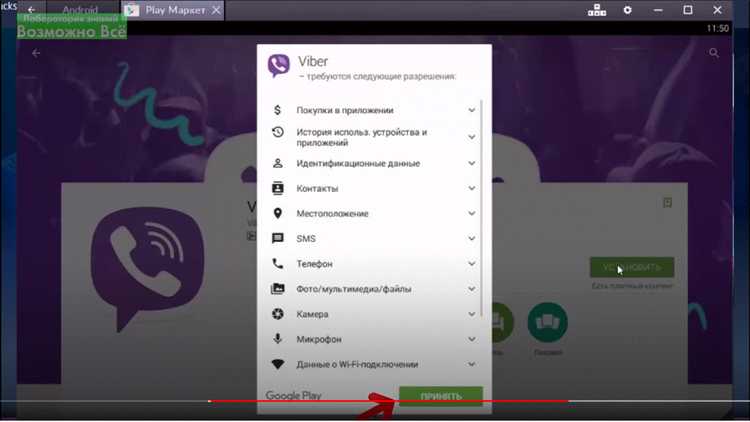
Task: Click the history clock icon for device usage
Action: [277, 132]
